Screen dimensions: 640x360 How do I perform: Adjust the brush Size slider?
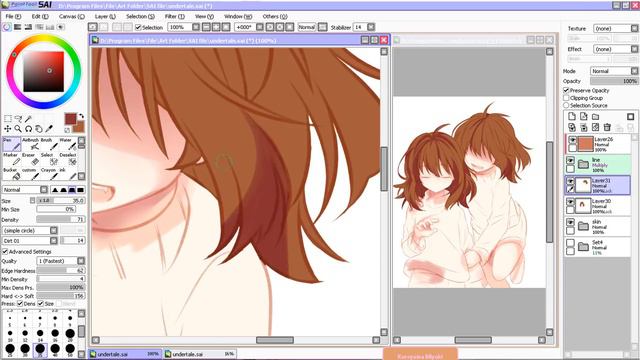point(60,200)
